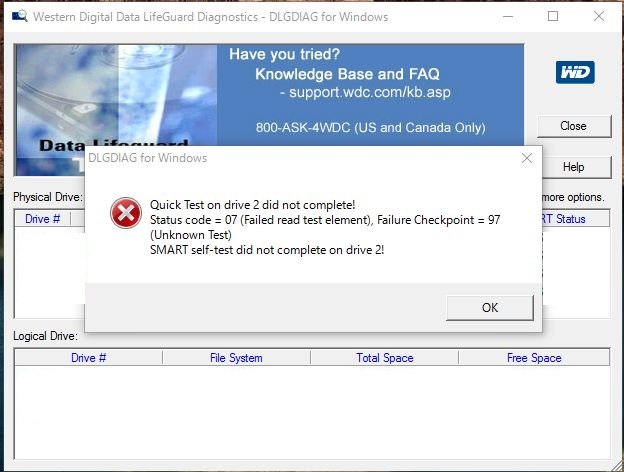Close the DLGDIAG error dialog
The height and width of the screenshot is (472, 624).
point(527,158)
